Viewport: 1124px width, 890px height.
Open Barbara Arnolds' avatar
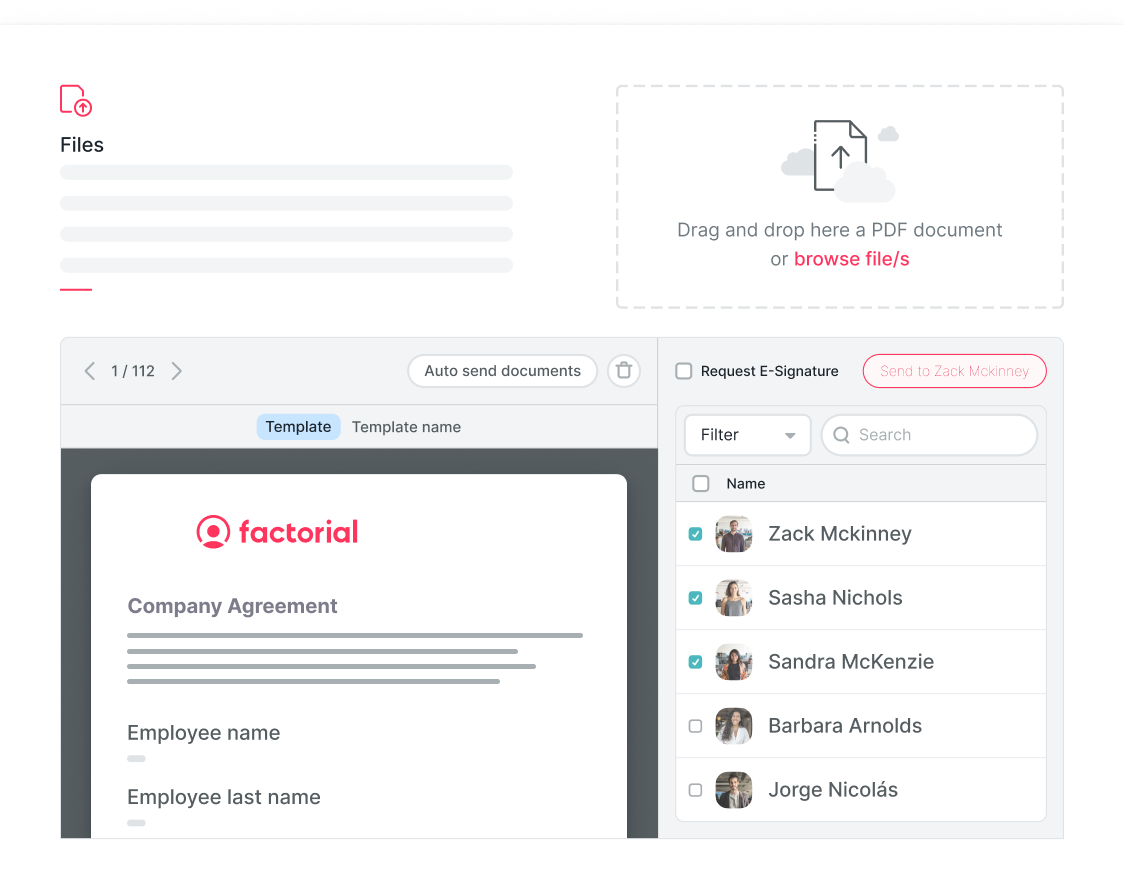coord(733,726)
